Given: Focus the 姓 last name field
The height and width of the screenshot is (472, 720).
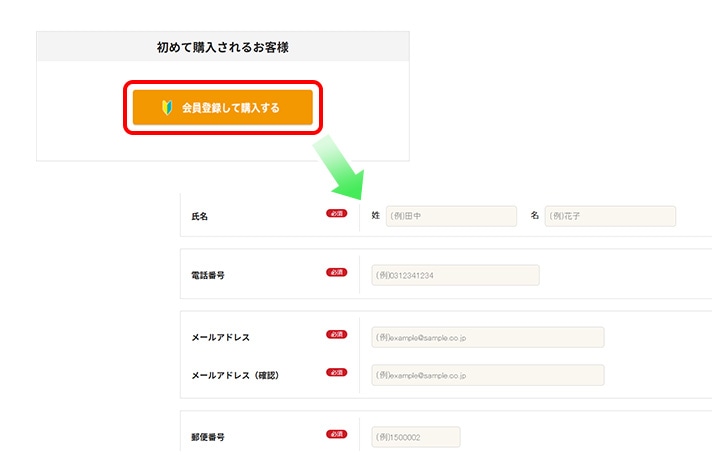Looking at the screenshot, I should tap(451, 216).
